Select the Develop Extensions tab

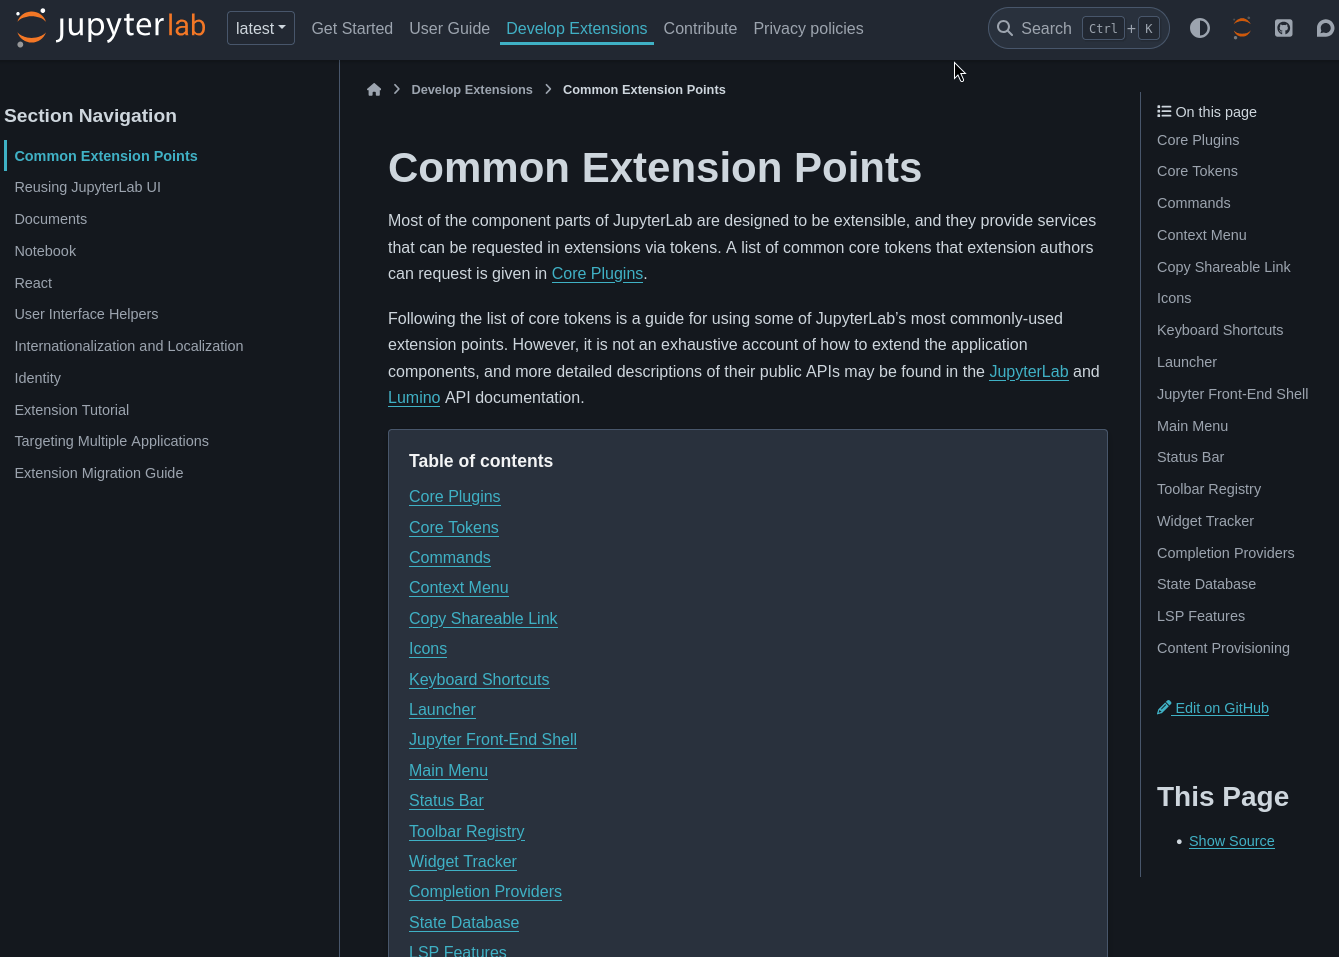pos(576,28)
